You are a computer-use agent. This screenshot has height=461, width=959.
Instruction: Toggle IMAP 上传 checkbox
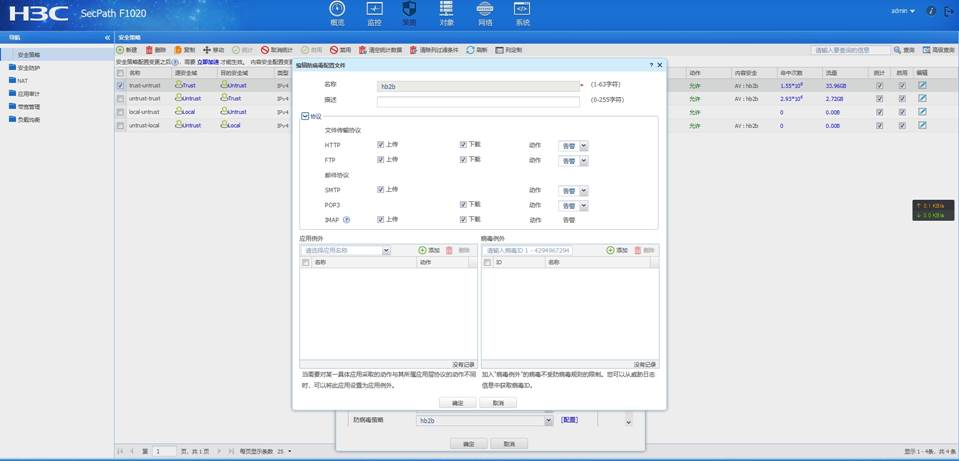click(x=380, y=219)
